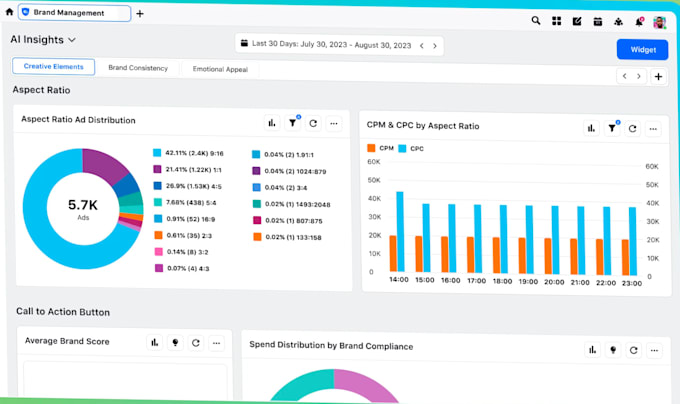Click the Widget button
This screenshot has height=404, width=680.
click(x=643, y=50)
